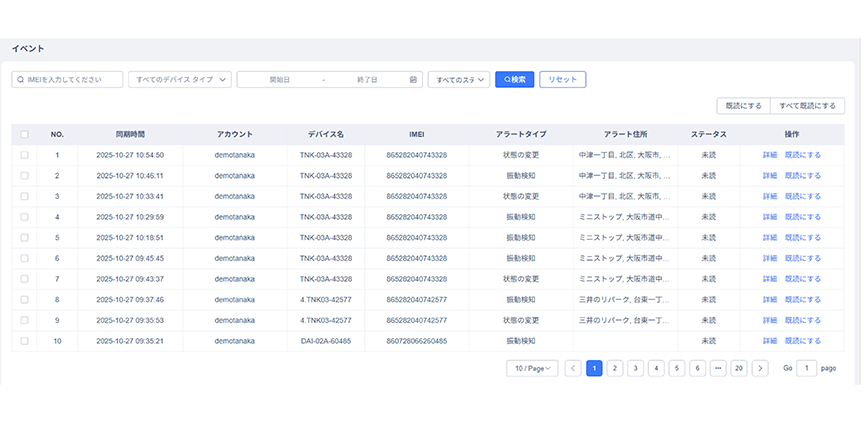Open the 10 / Page size dropdown

point(532,368)
